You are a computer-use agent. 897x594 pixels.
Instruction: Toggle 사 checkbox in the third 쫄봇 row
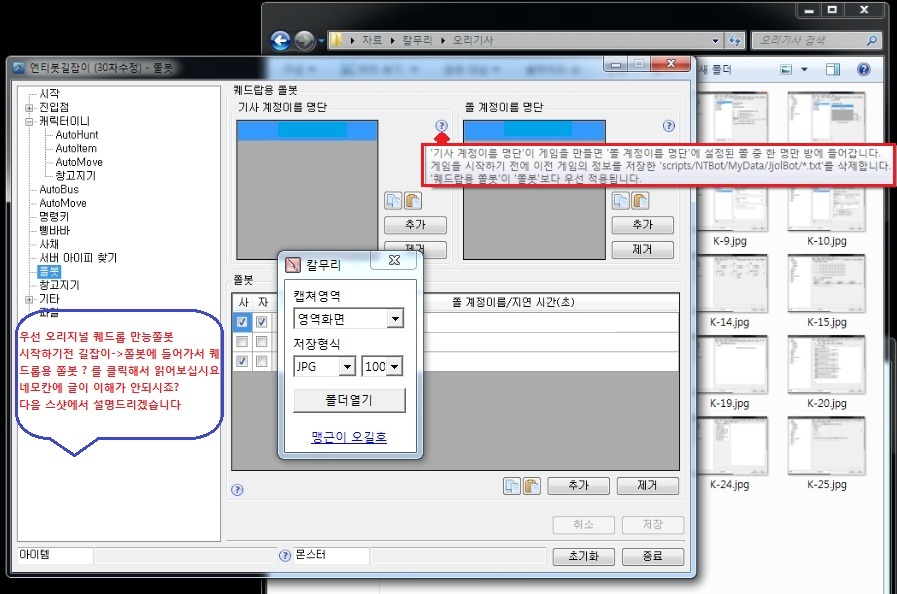click(x=242, y=361)
